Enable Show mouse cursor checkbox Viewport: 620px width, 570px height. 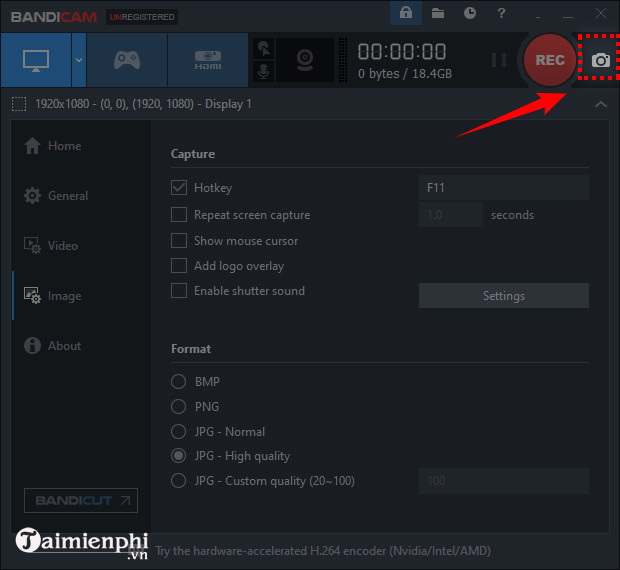coord(179,241)
